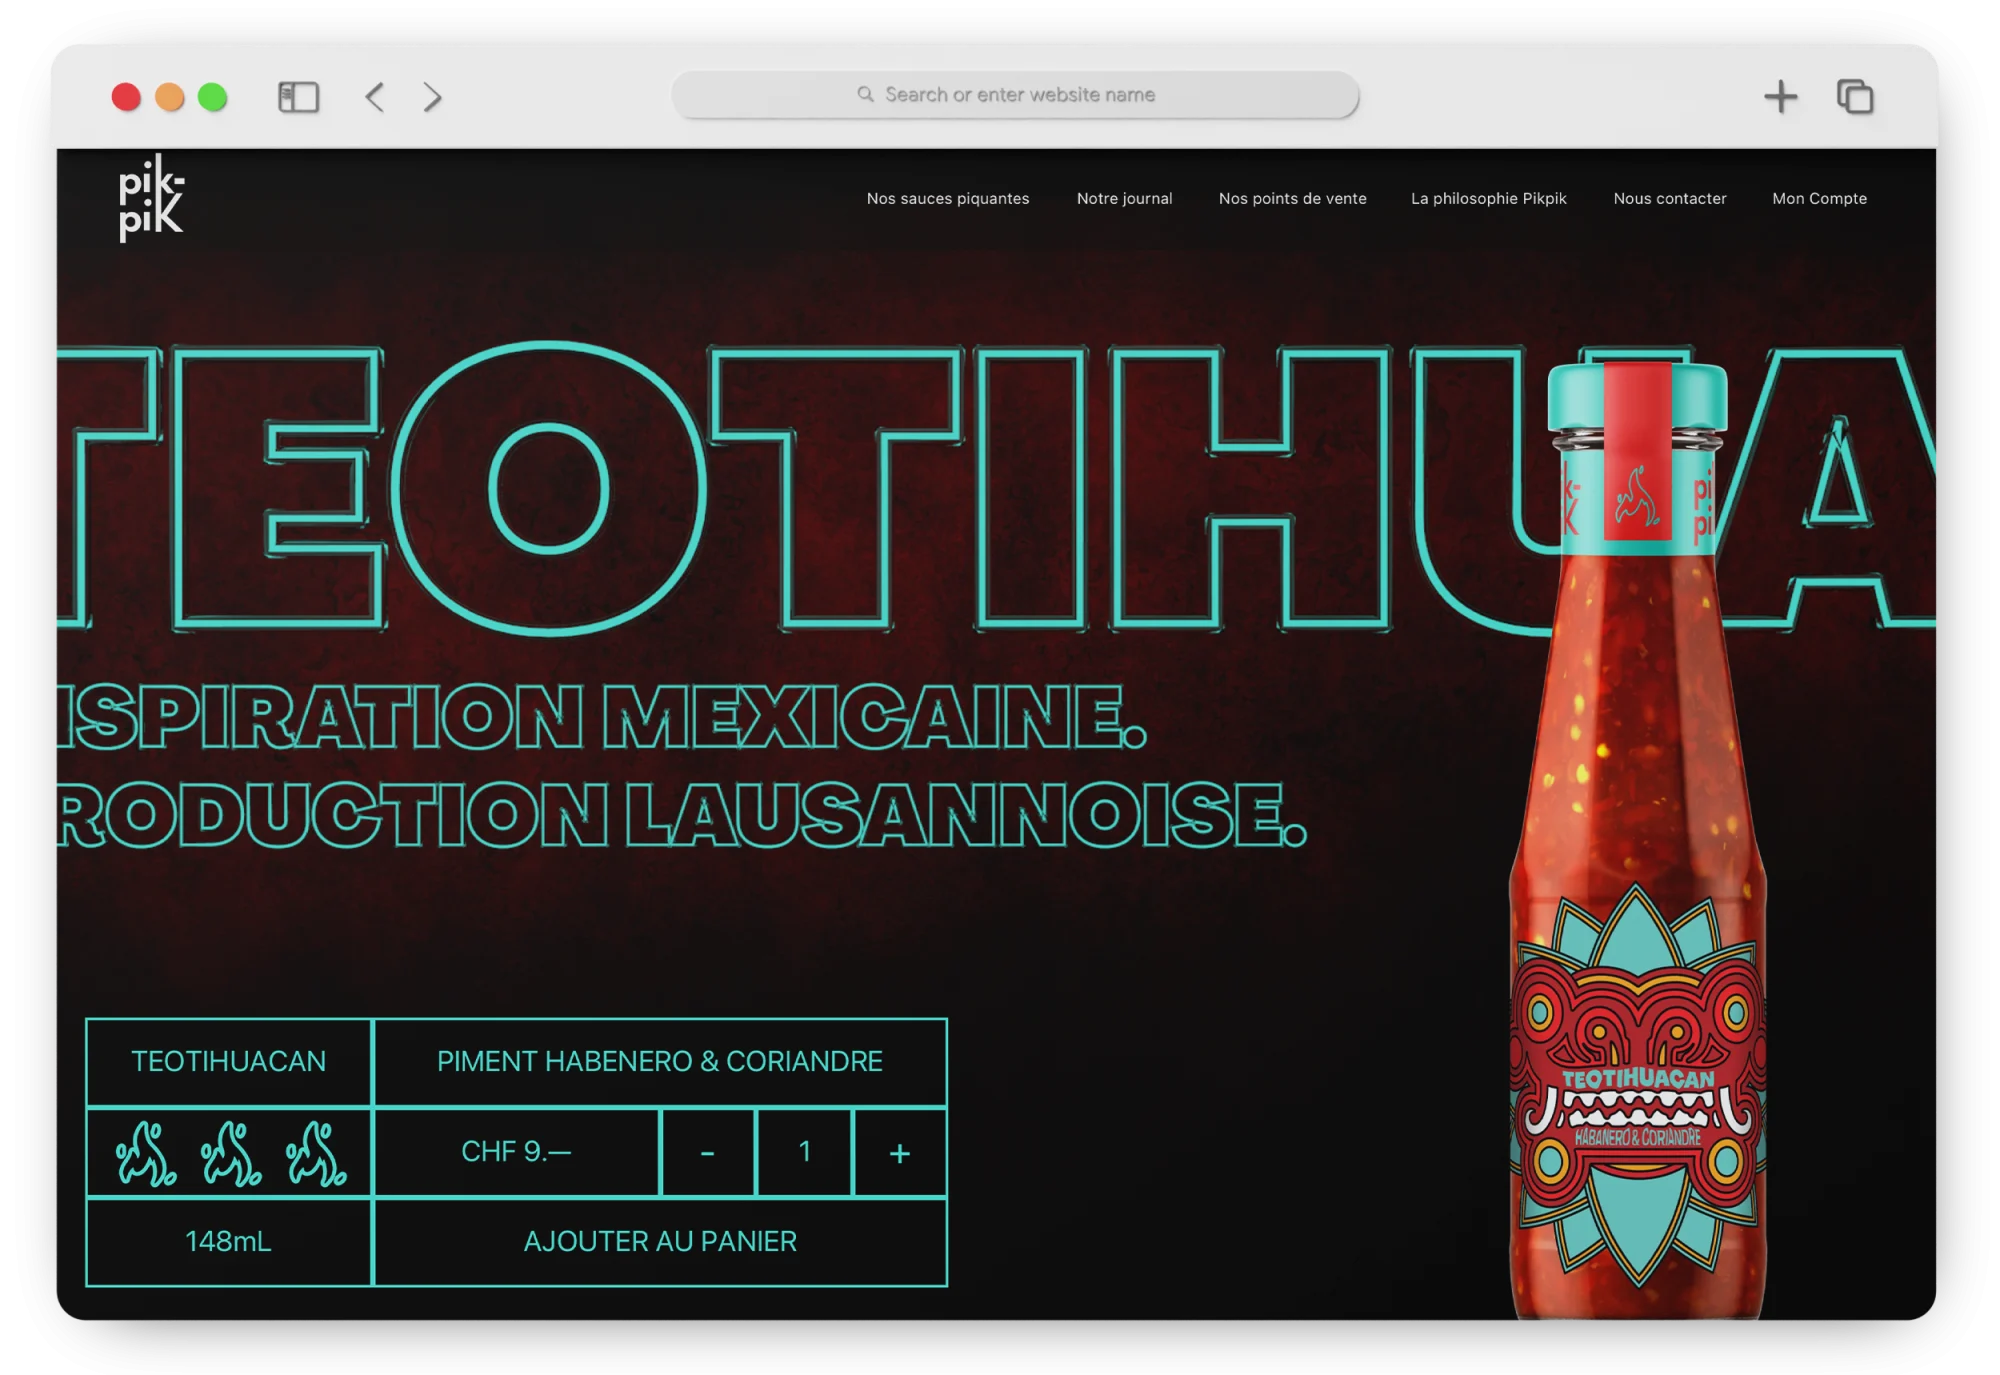Open Nos sauces piquantes menu
This screenshot has height=1375, width=2000.
pos(948,199)
